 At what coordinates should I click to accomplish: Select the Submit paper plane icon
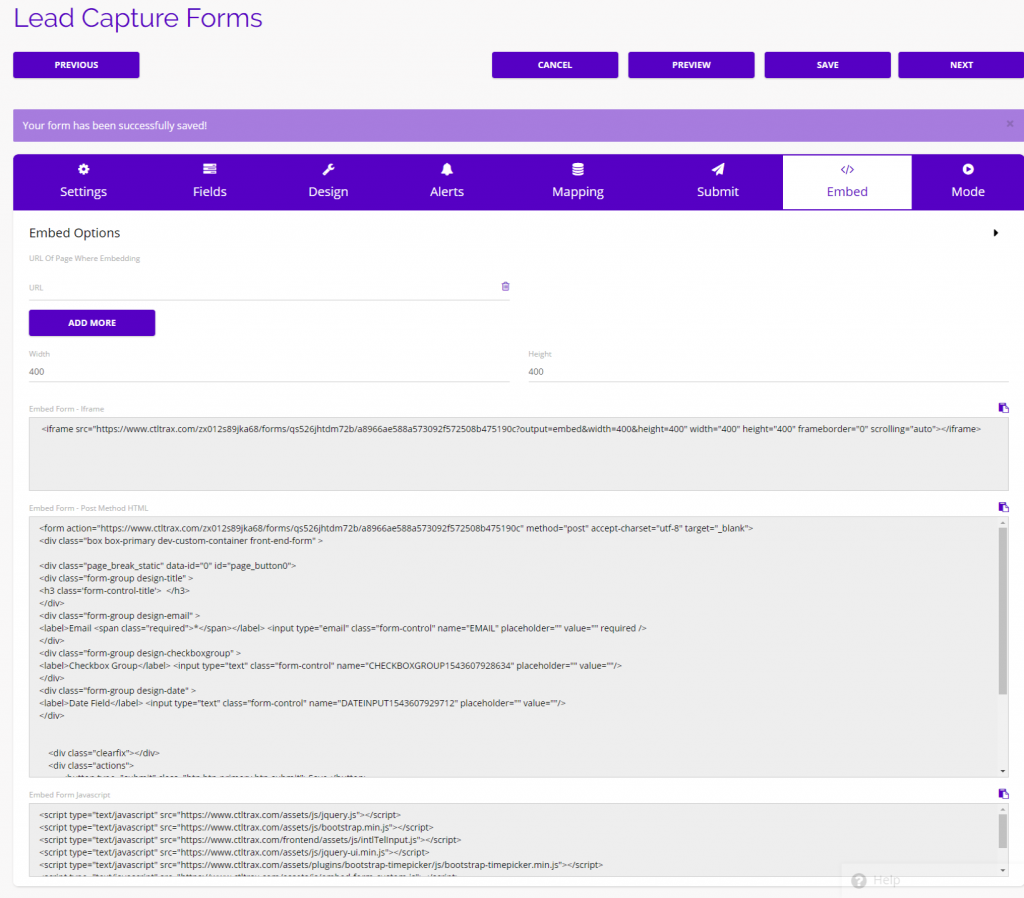pyautogui.click(x=717, y=169)
